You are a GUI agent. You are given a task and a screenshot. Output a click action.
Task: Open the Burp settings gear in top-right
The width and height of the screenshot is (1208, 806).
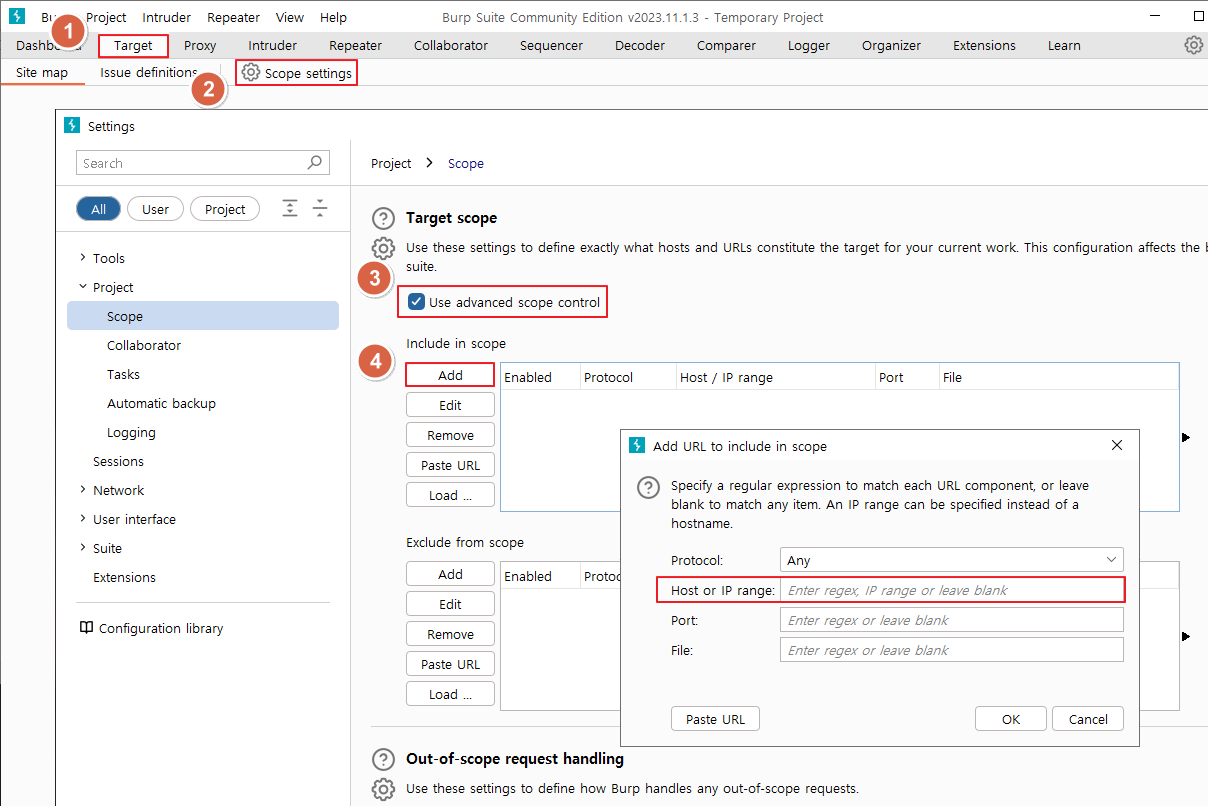pyautogui.click(x=1193, y=45)
